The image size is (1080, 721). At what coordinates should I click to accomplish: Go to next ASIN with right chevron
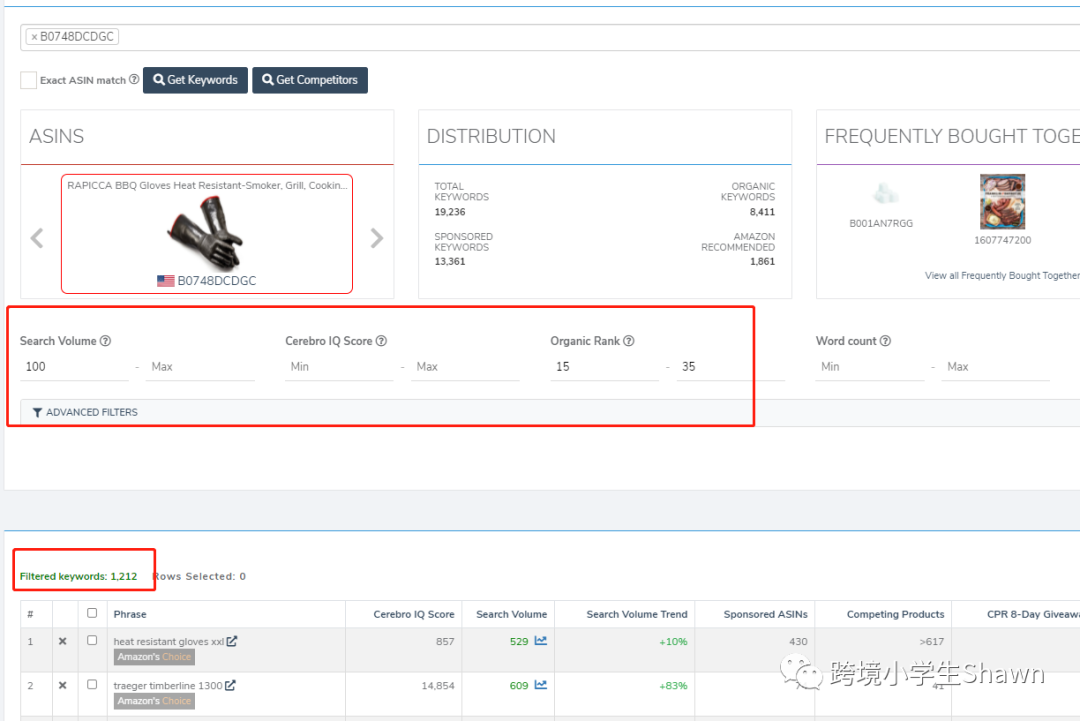(x=376, y=238)
